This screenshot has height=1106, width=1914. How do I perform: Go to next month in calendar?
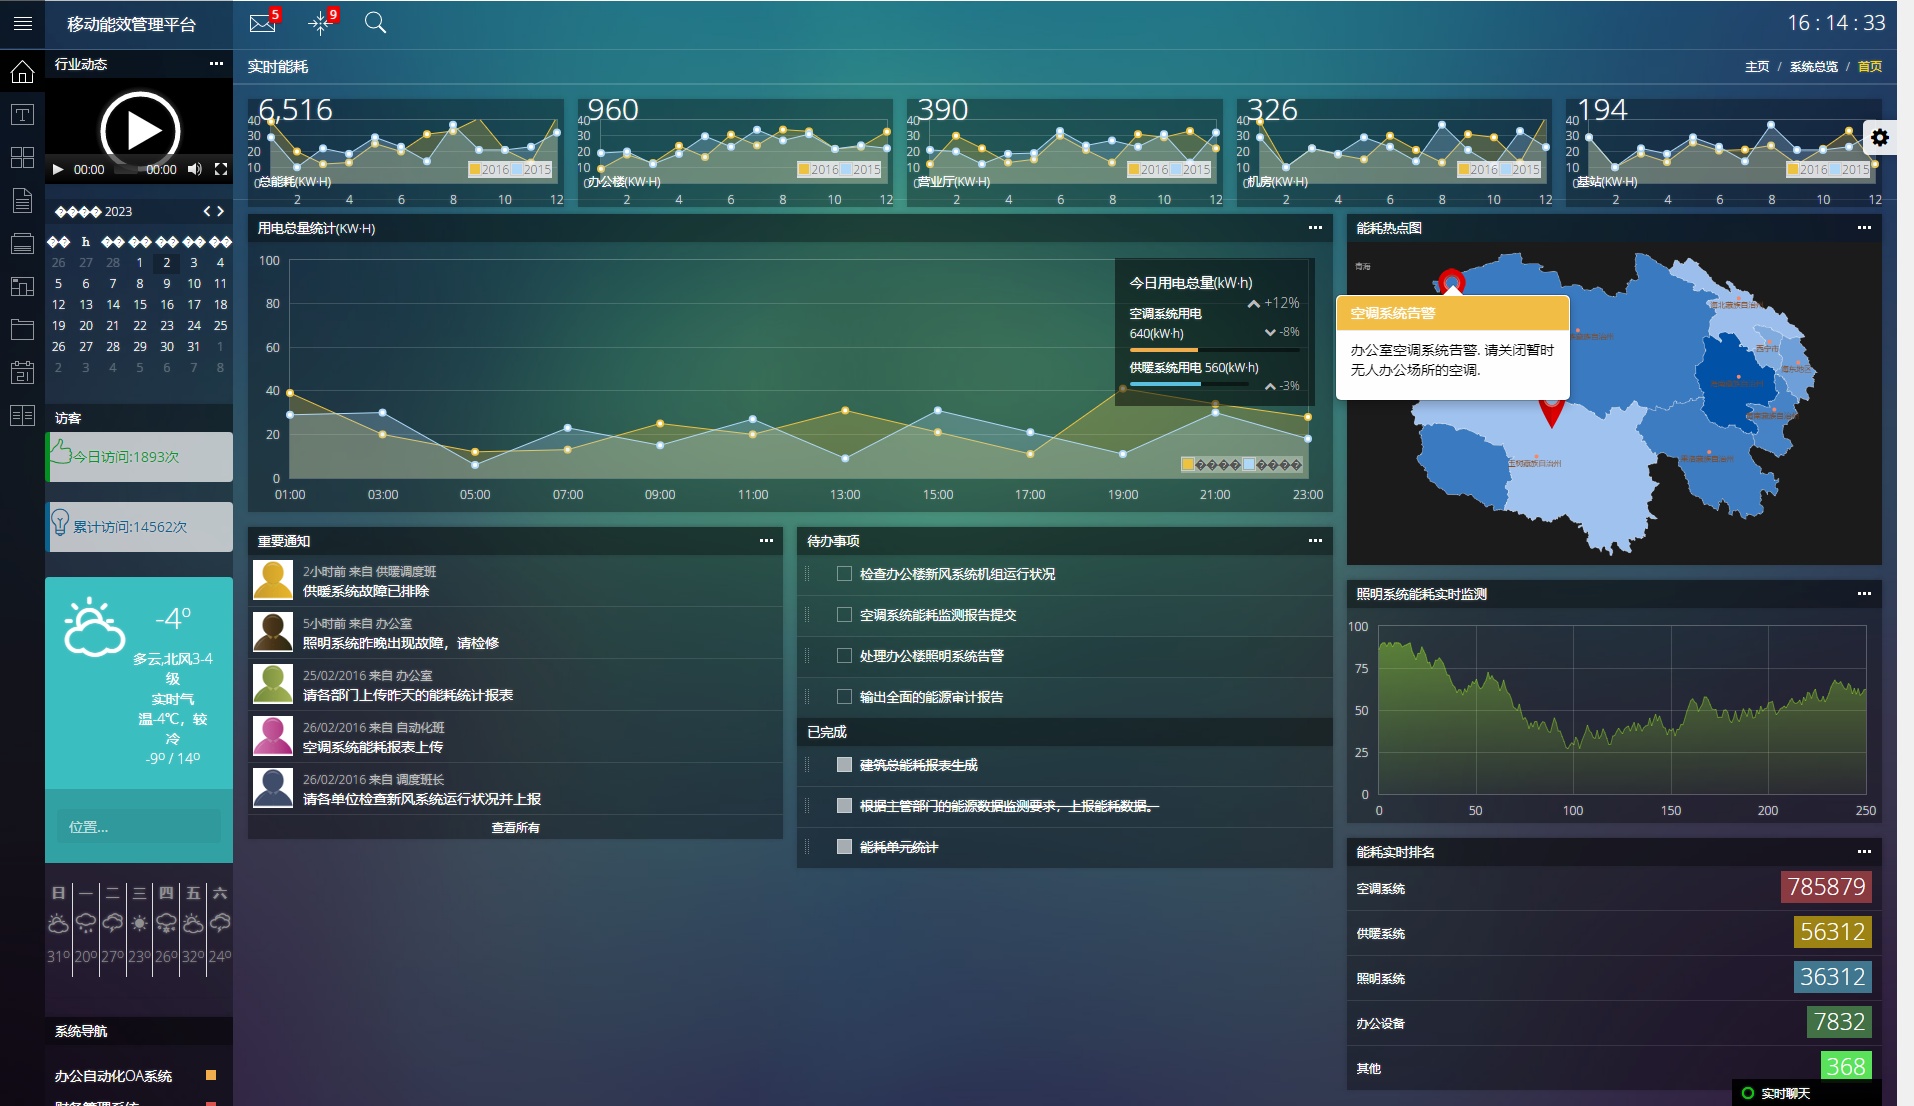pos(221,211)
